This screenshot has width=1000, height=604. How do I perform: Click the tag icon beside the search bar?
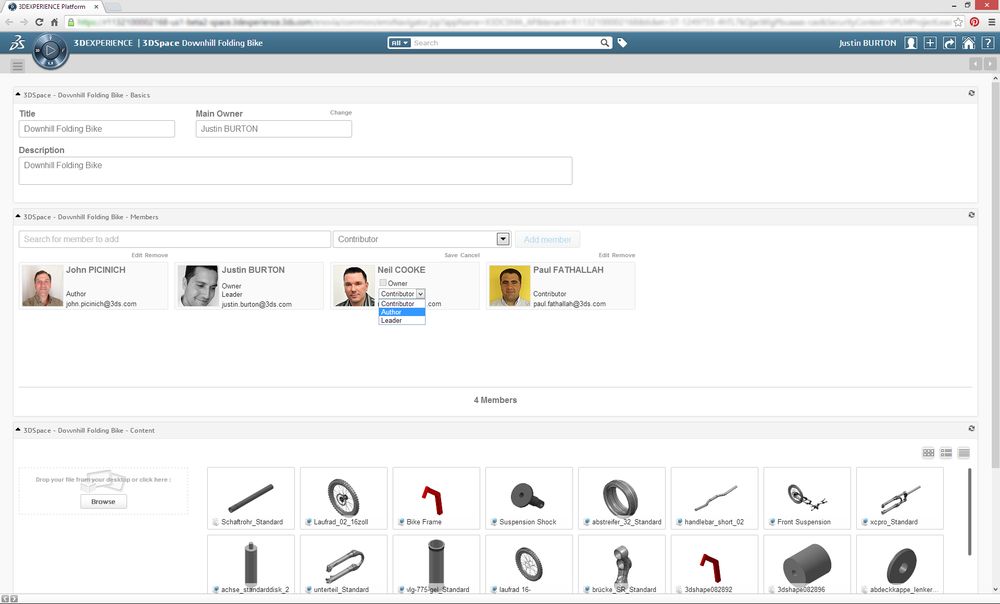click(622, 43)
